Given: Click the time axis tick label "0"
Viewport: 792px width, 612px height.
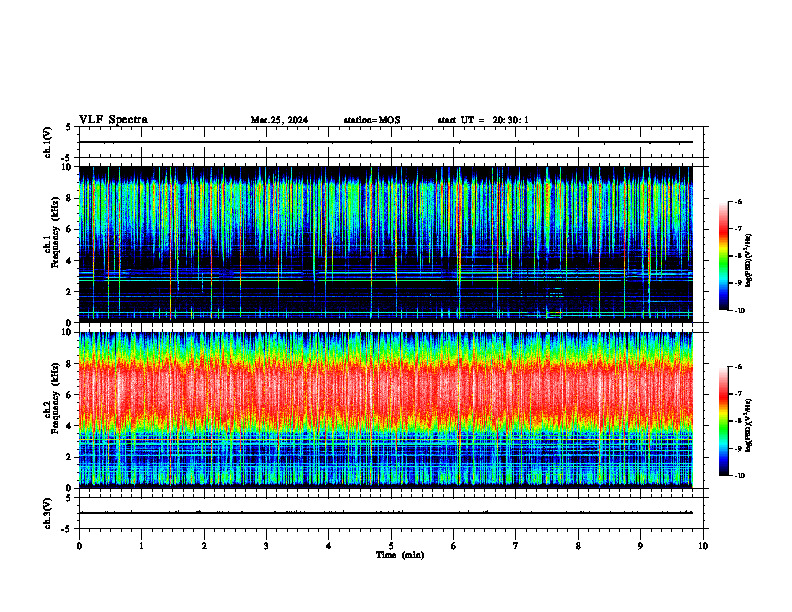Looking at the screenshot, I should click(79, 546).
